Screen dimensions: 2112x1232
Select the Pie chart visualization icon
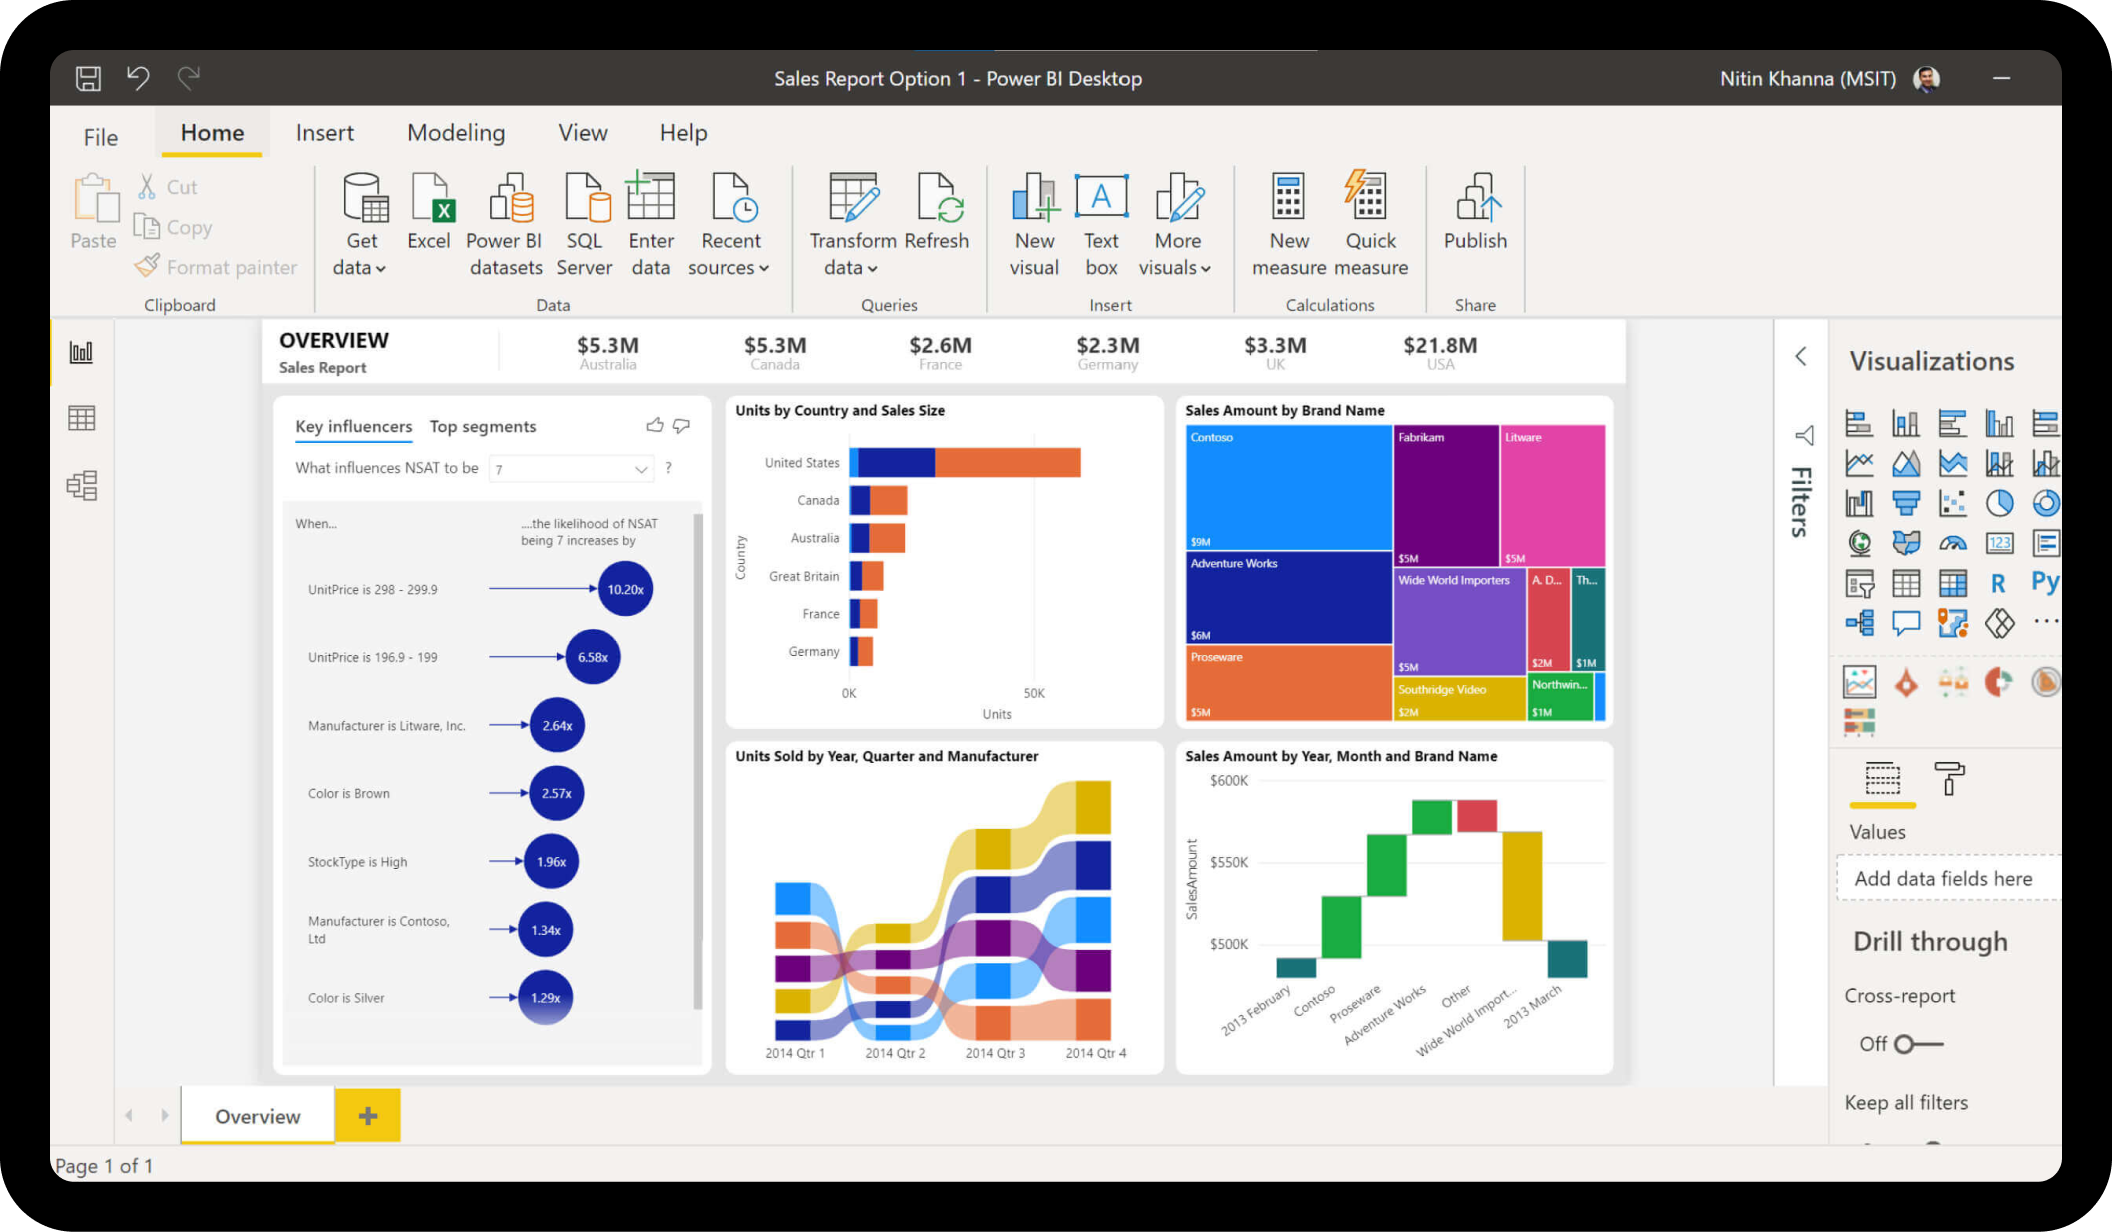(x=1998, y=503)
